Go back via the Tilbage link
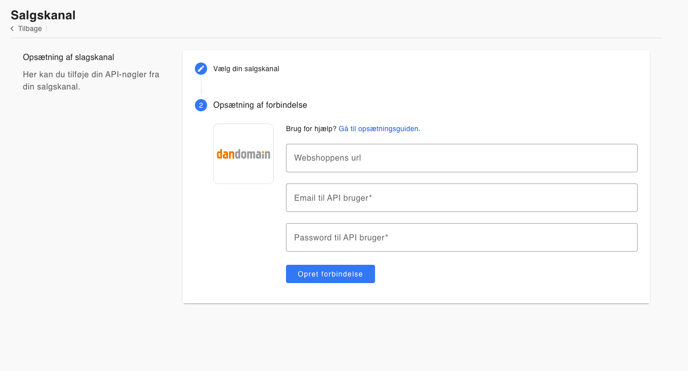The width and height of the screenshot is (688, 371). [x=30, y=29]
